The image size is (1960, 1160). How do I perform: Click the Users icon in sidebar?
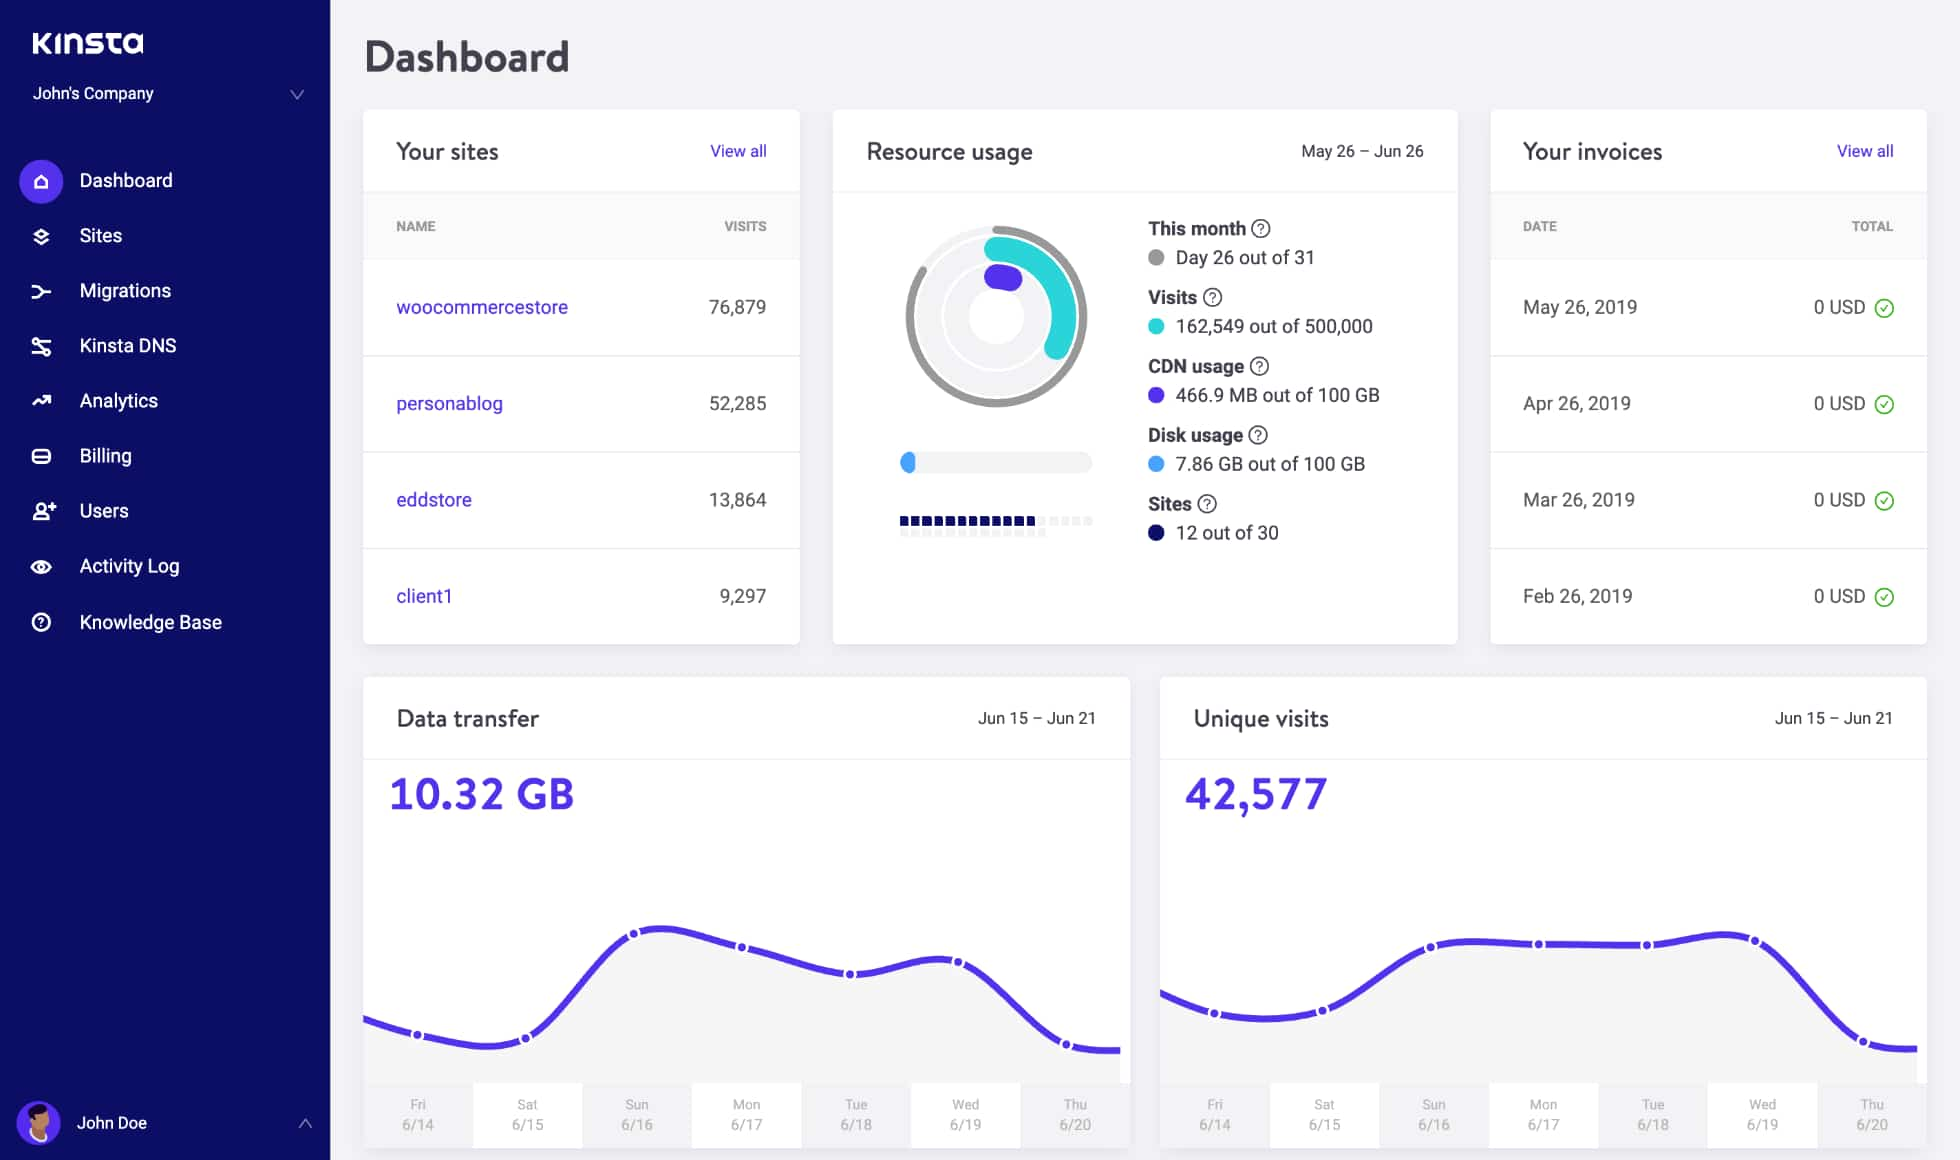coord(41,511)
